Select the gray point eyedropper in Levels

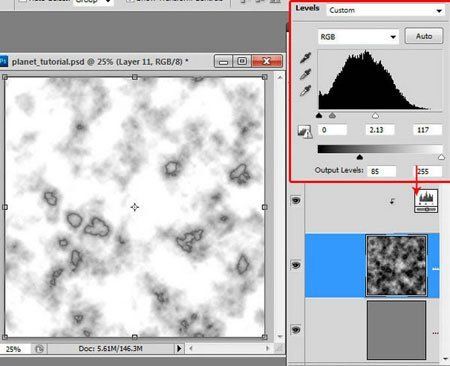coord(305,74)
